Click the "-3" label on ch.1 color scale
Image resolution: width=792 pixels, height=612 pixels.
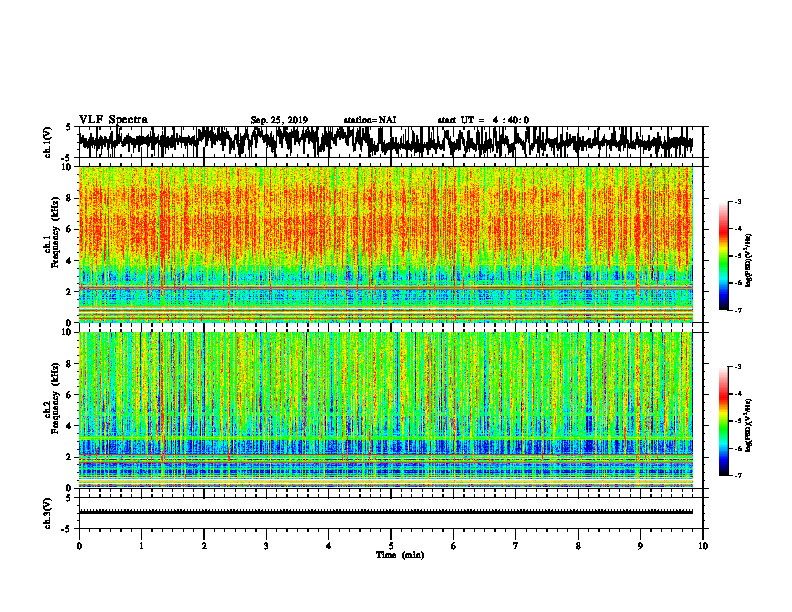pyautogui.click(x=738, y=202)
